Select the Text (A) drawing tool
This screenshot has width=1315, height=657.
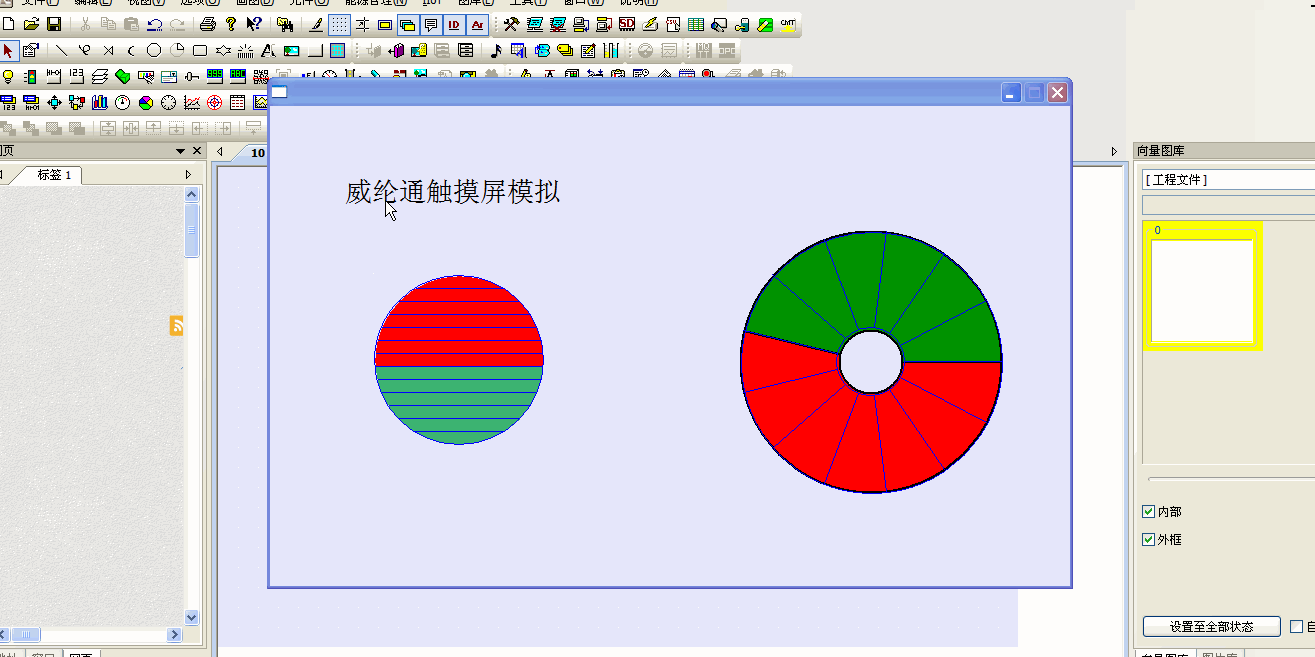268,50
